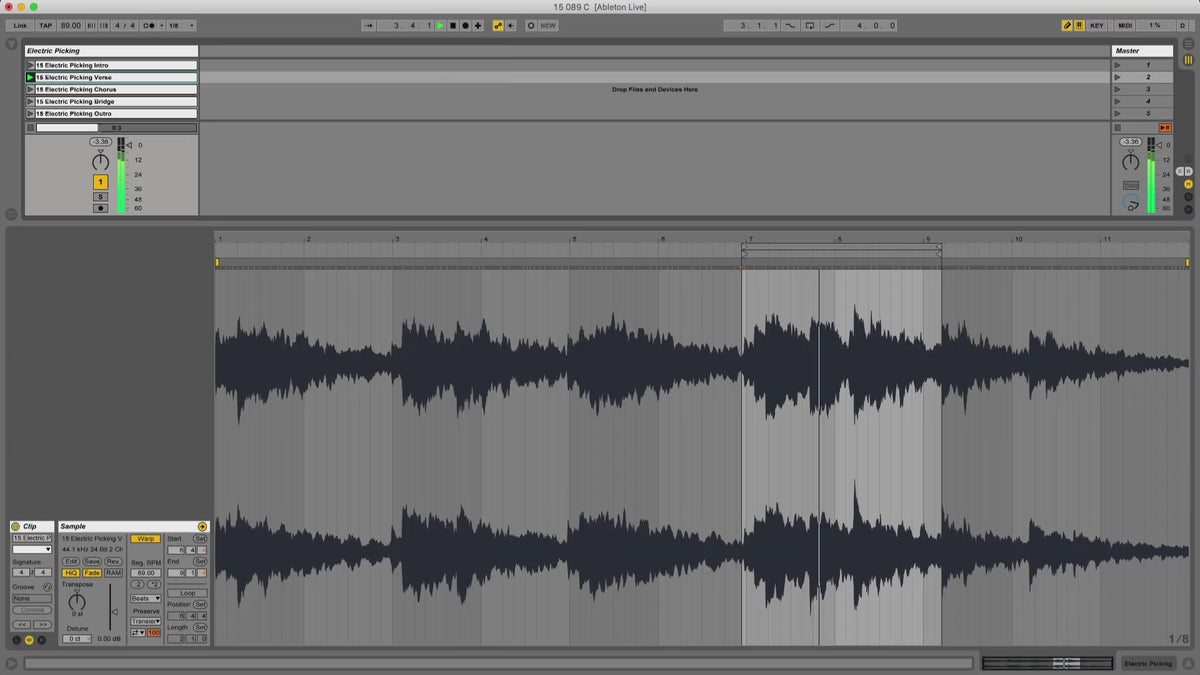The height and width of the screenshot is (675, 1200).
Task: Toggle the clip Loop switch
Action: 187,593
